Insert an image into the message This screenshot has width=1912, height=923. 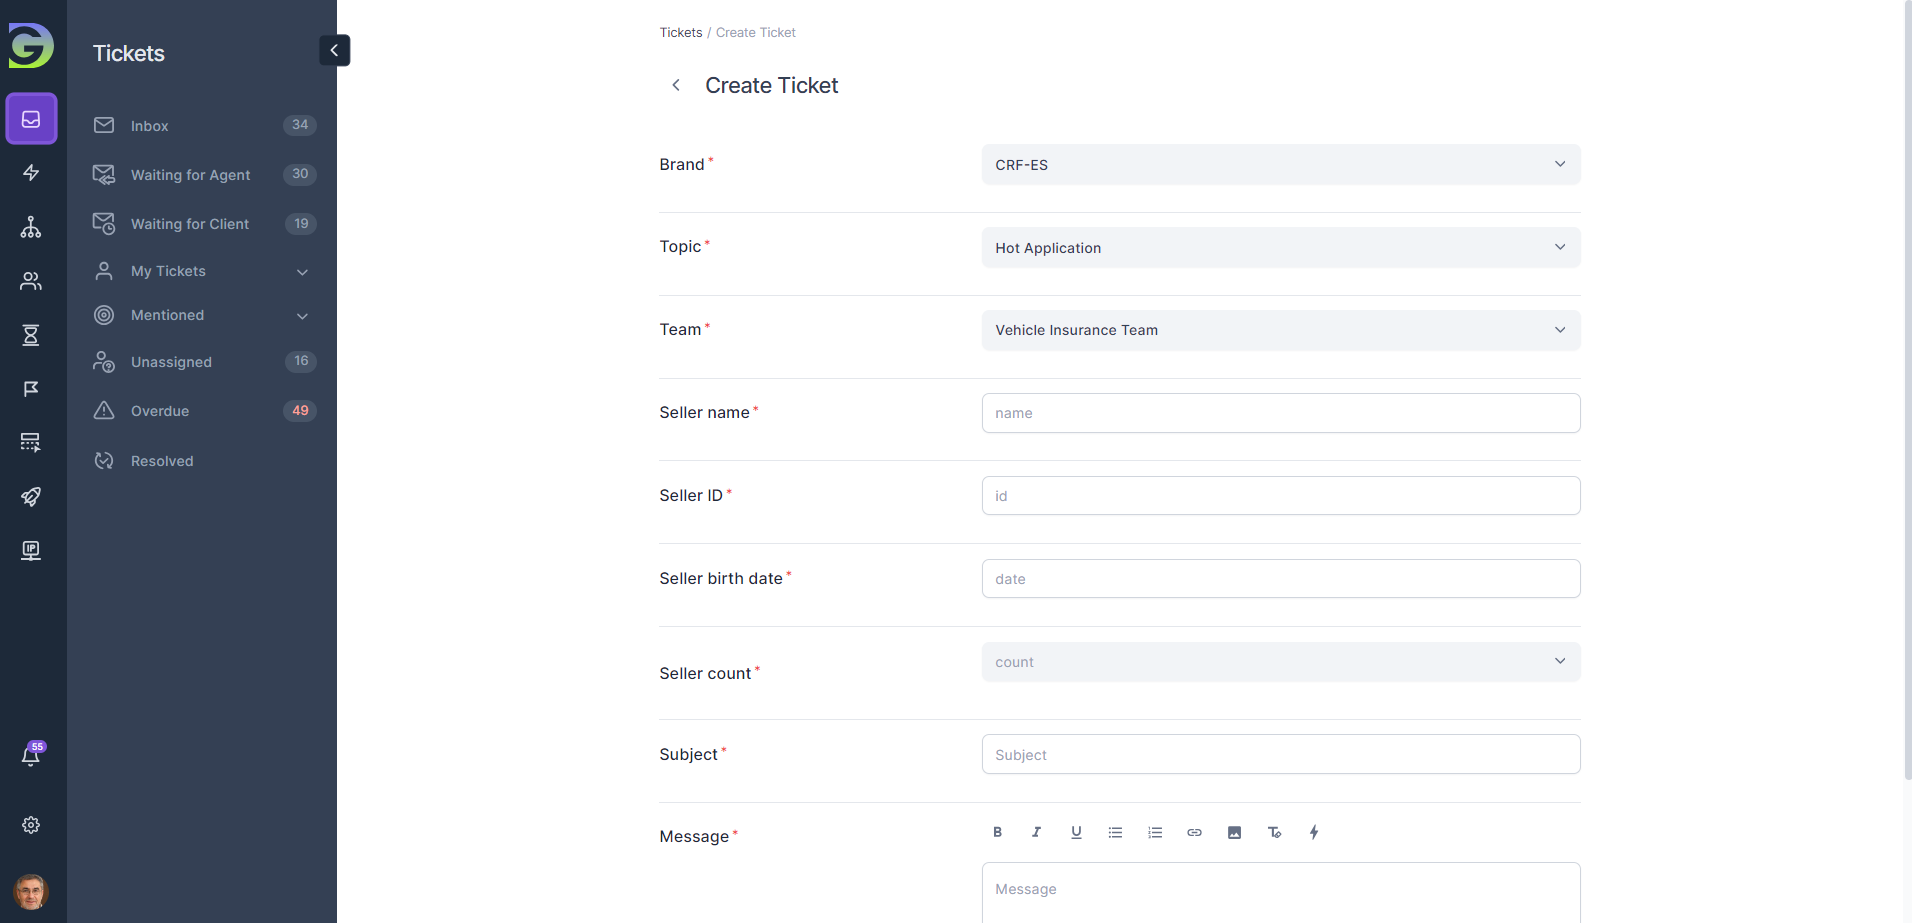(1234, 832)
